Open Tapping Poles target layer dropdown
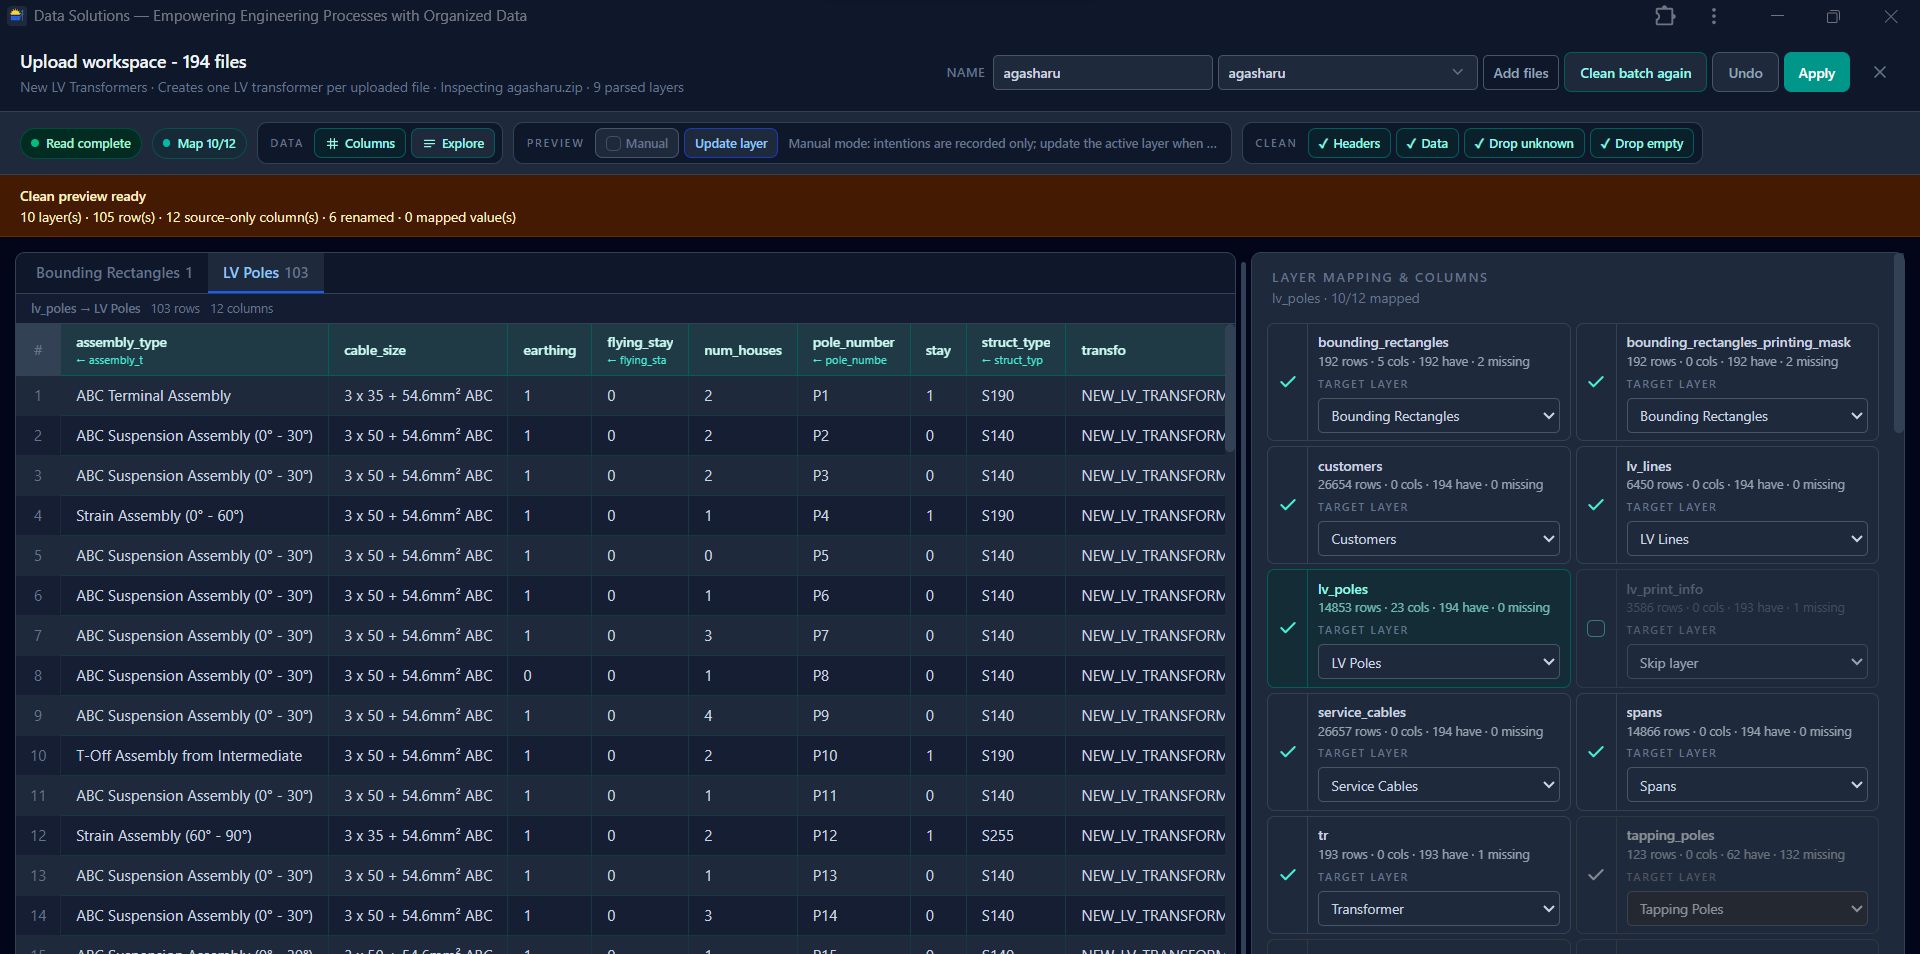The image size is (1920, 954). [x=1746, y=909]
